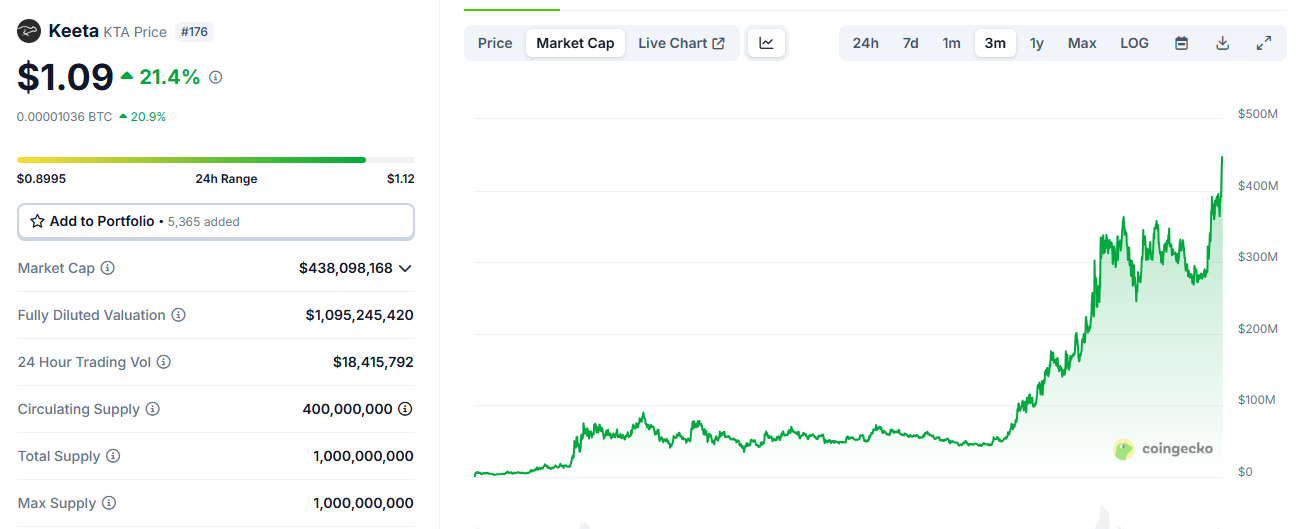Select the 1y time range

1037,43
